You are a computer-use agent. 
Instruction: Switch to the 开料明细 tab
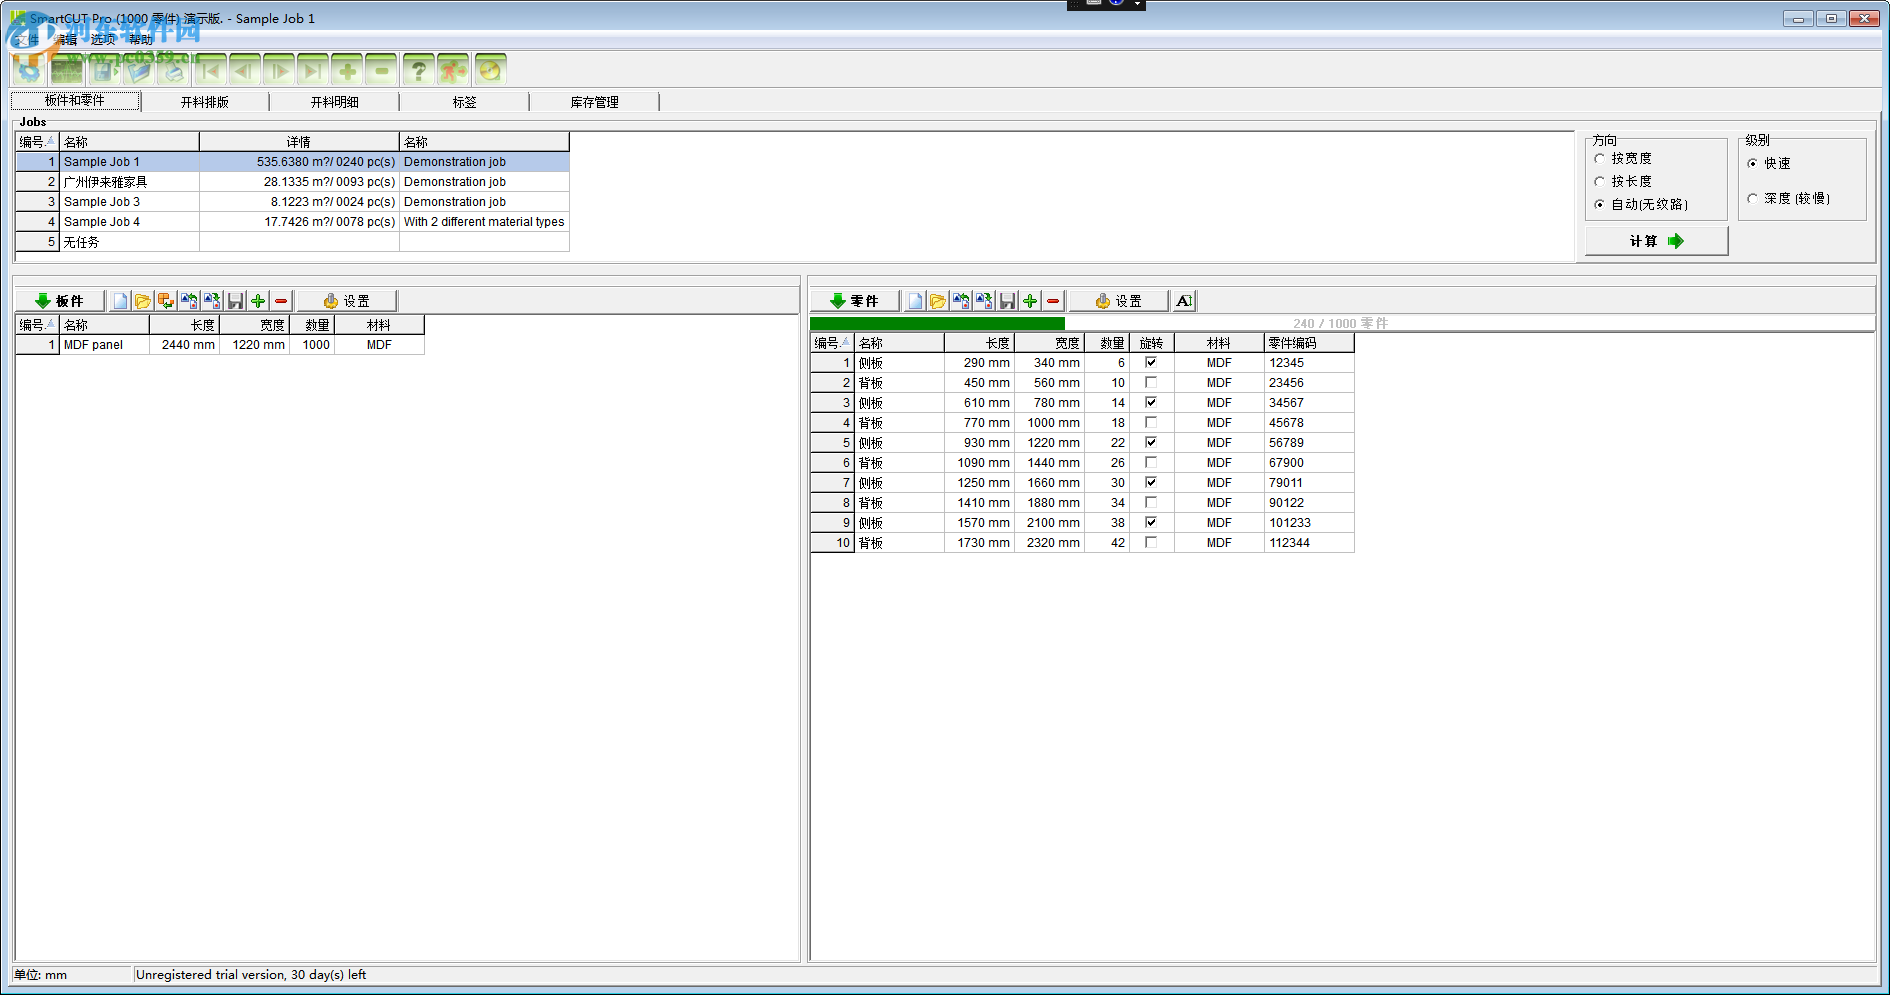335,102
